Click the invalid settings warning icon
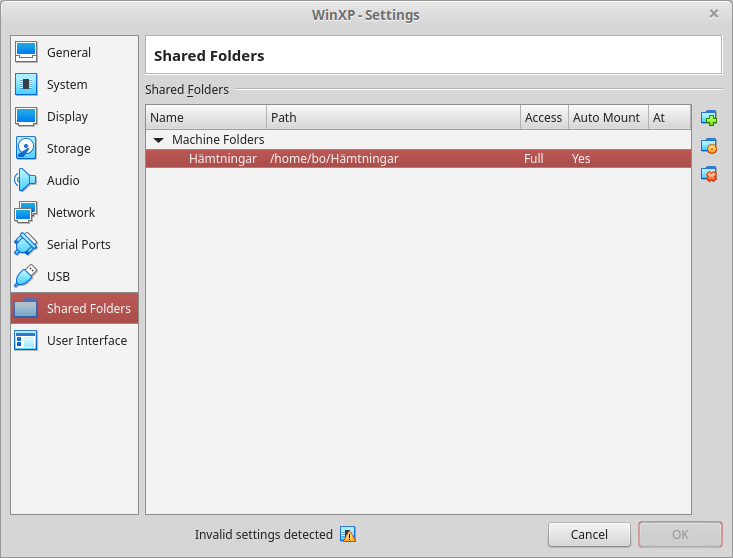 348,534
